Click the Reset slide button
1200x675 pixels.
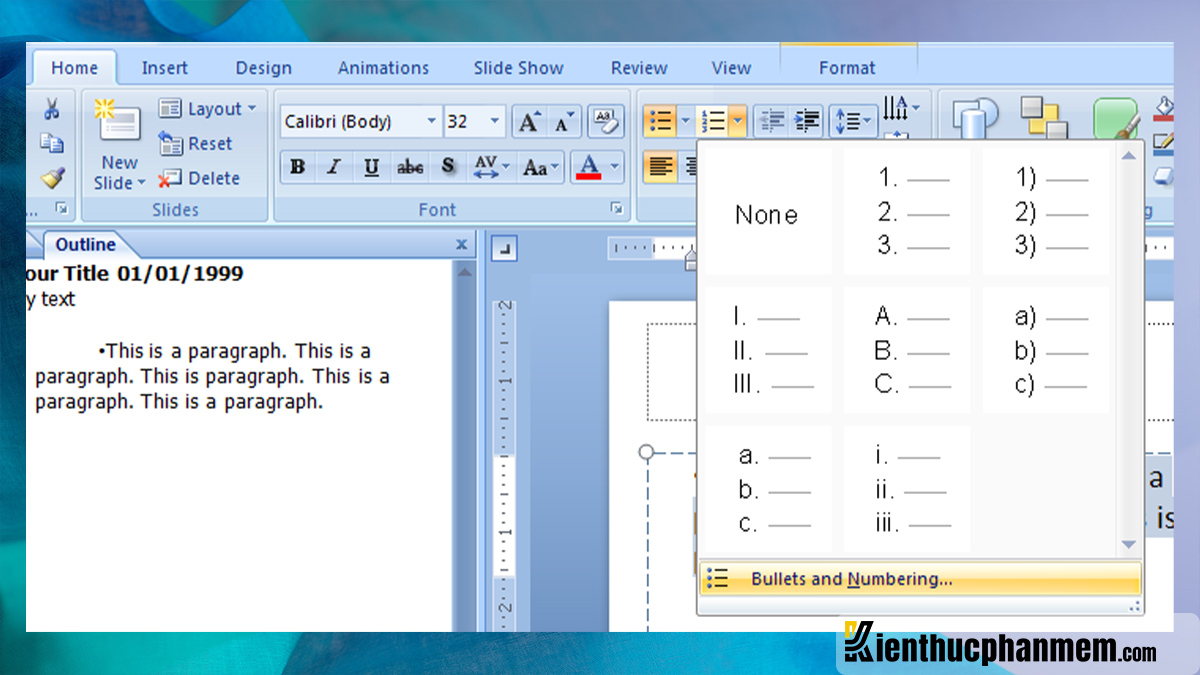click(196, 144)
